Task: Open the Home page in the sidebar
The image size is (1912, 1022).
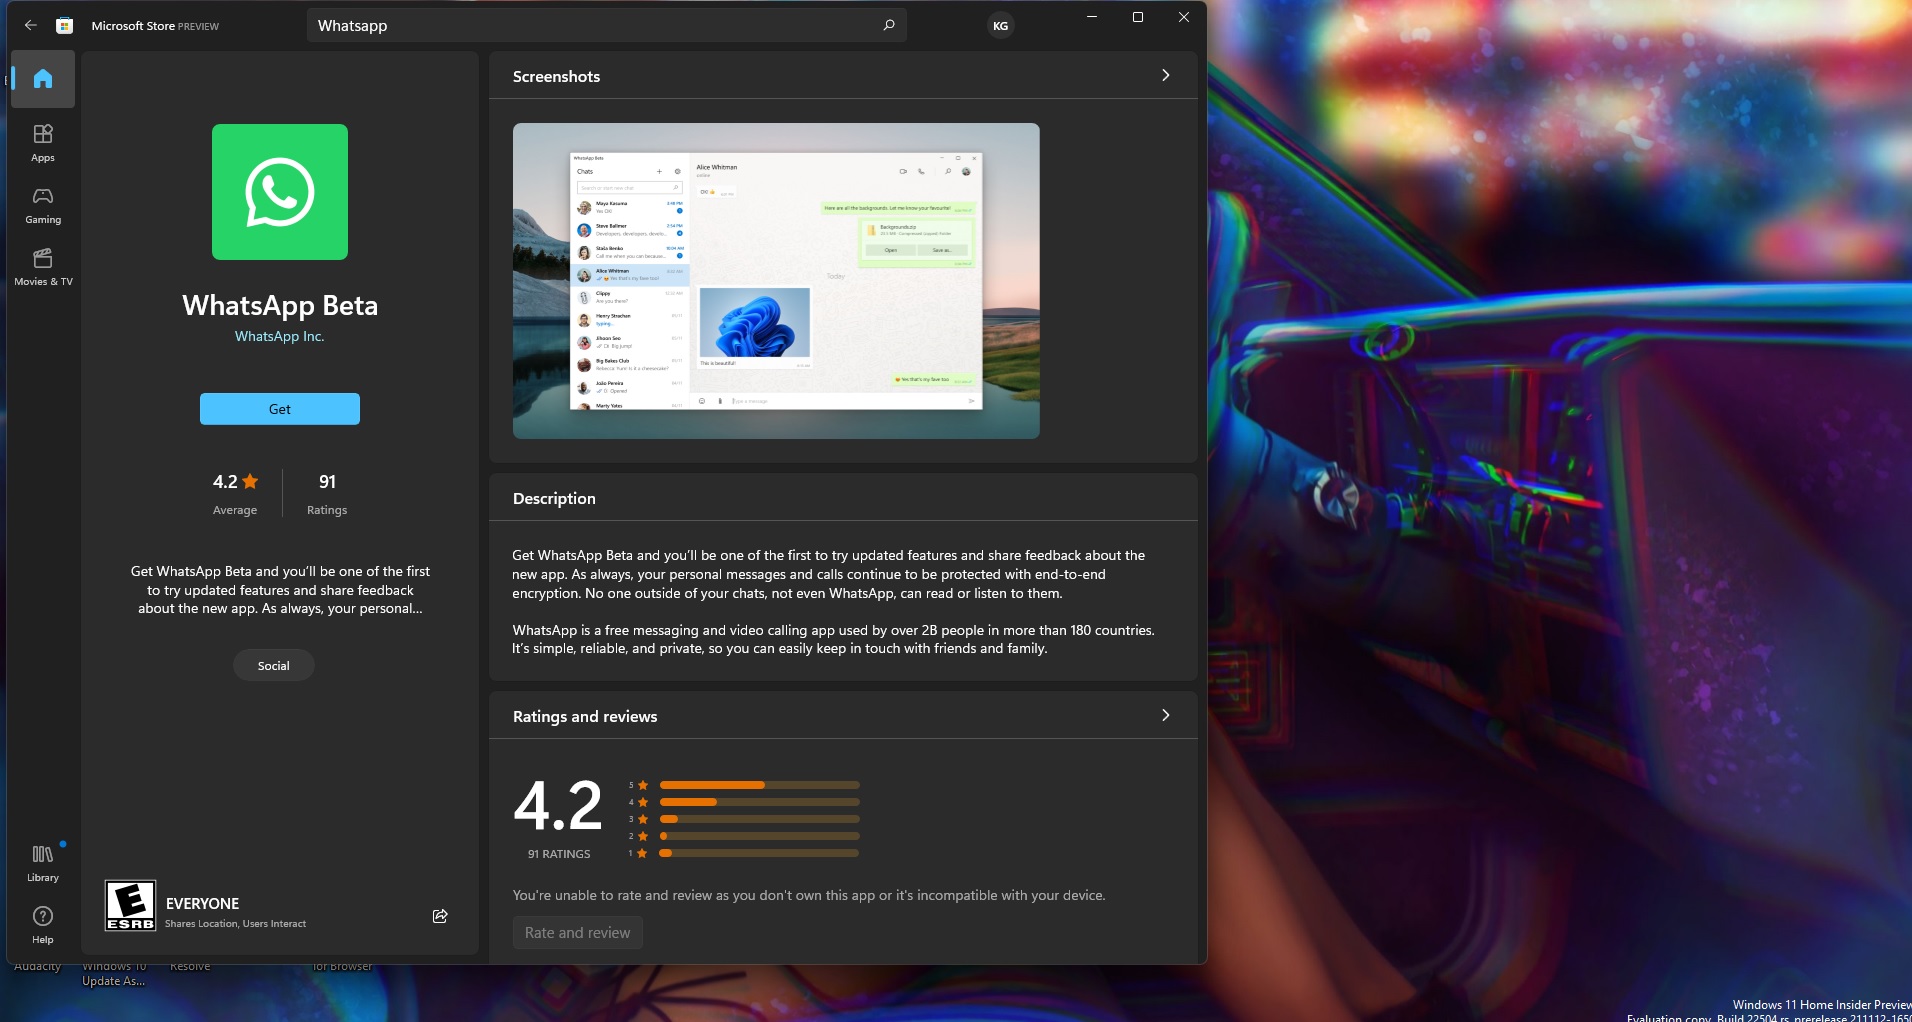Action: [x=43, y=79]
